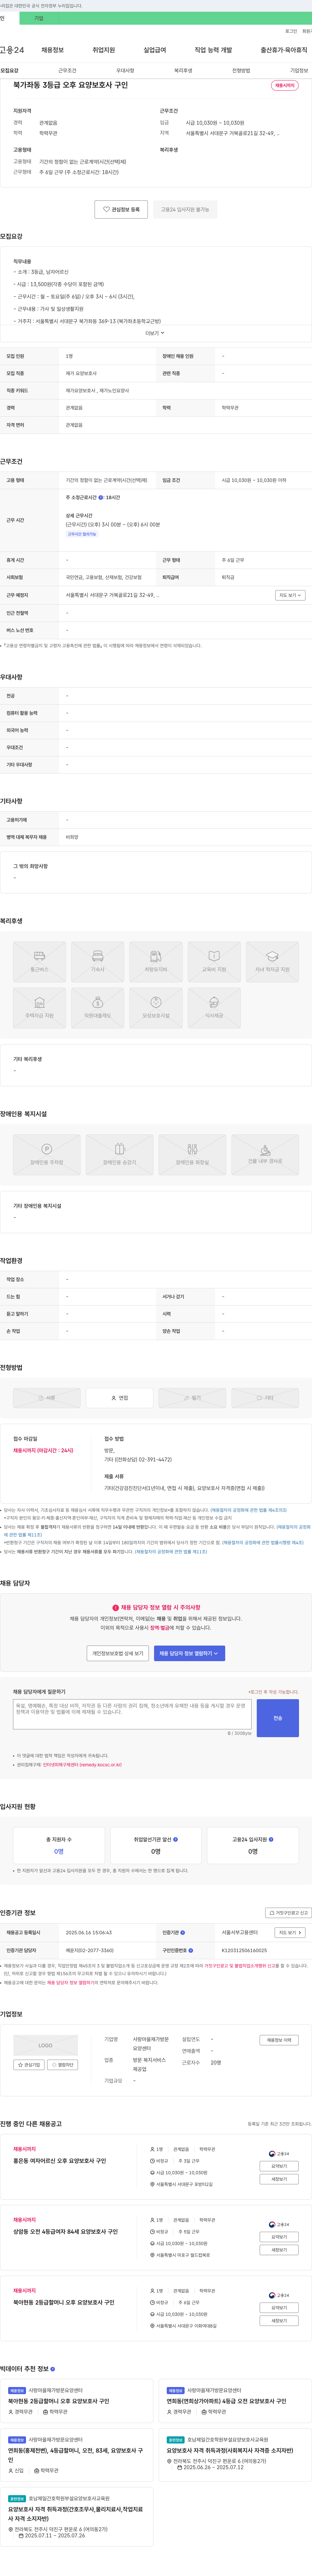Viewport: 312px width, 2576px height.
Task: Click the 로그인 link
Action: (291, 31)
